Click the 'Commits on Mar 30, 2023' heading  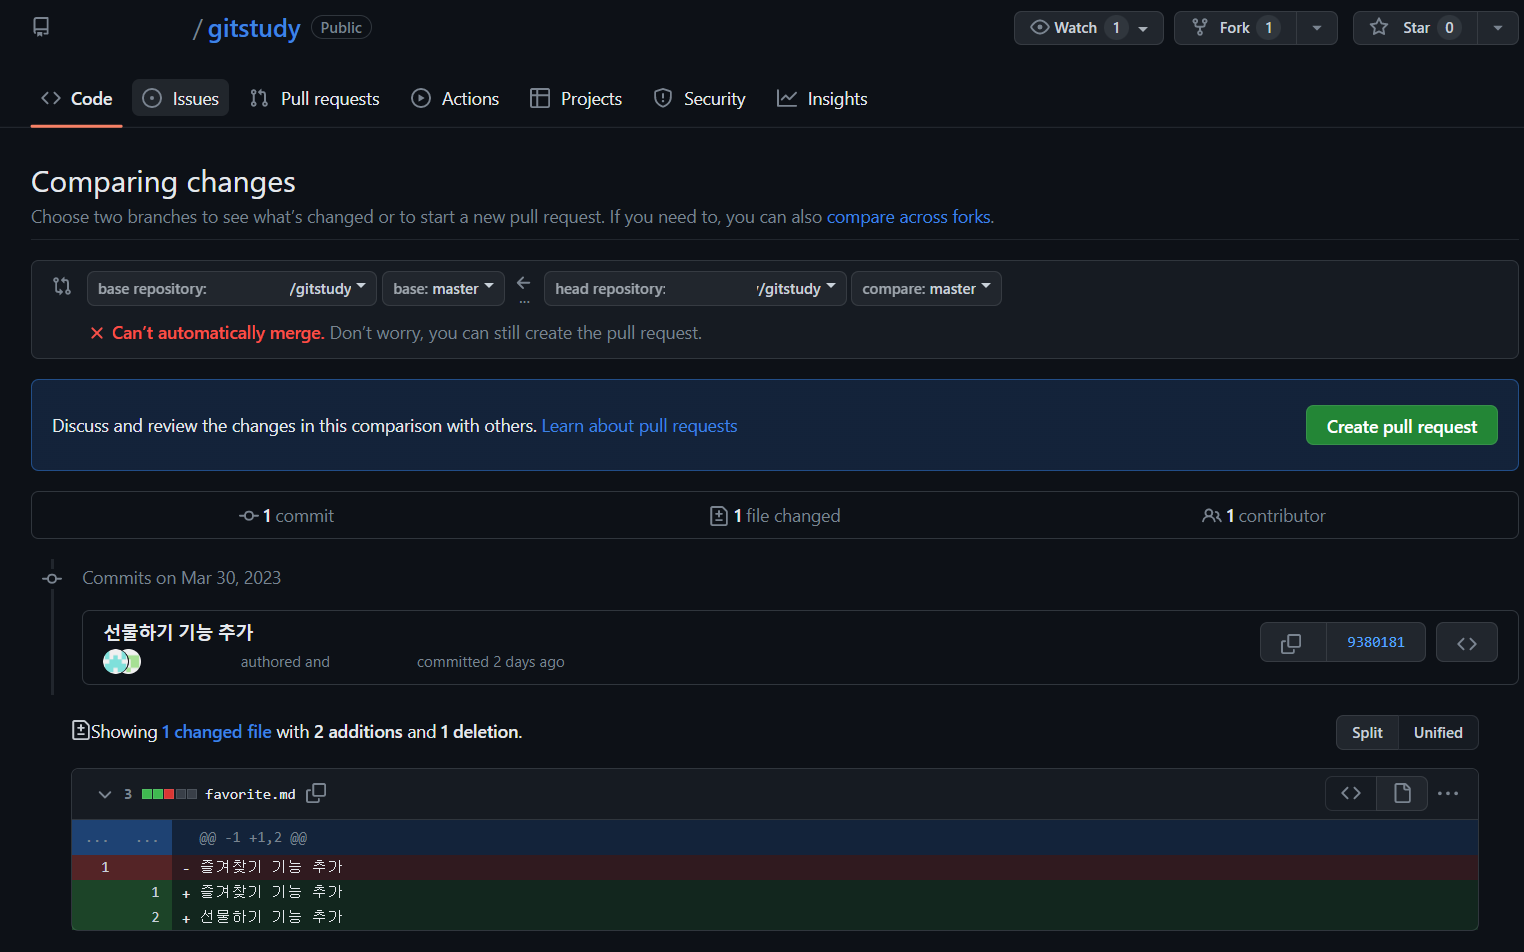181,578
